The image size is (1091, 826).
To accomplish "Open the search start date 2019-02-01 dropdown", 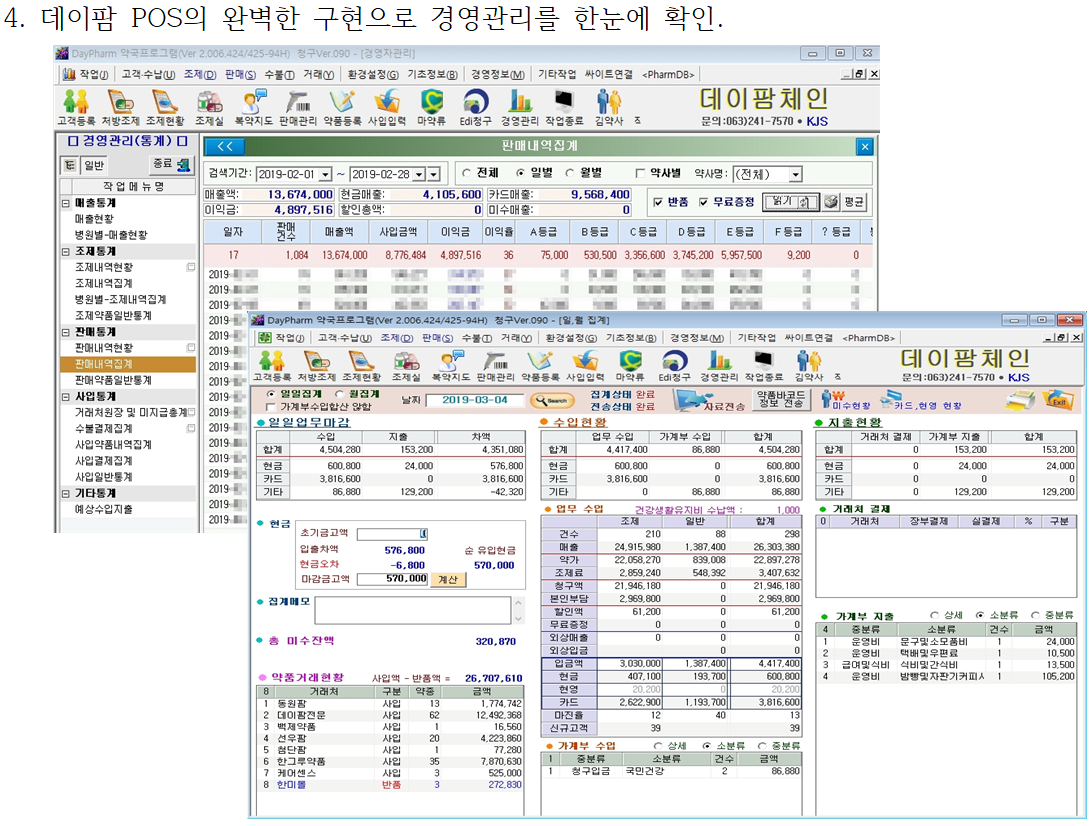I will coord(325,174).
